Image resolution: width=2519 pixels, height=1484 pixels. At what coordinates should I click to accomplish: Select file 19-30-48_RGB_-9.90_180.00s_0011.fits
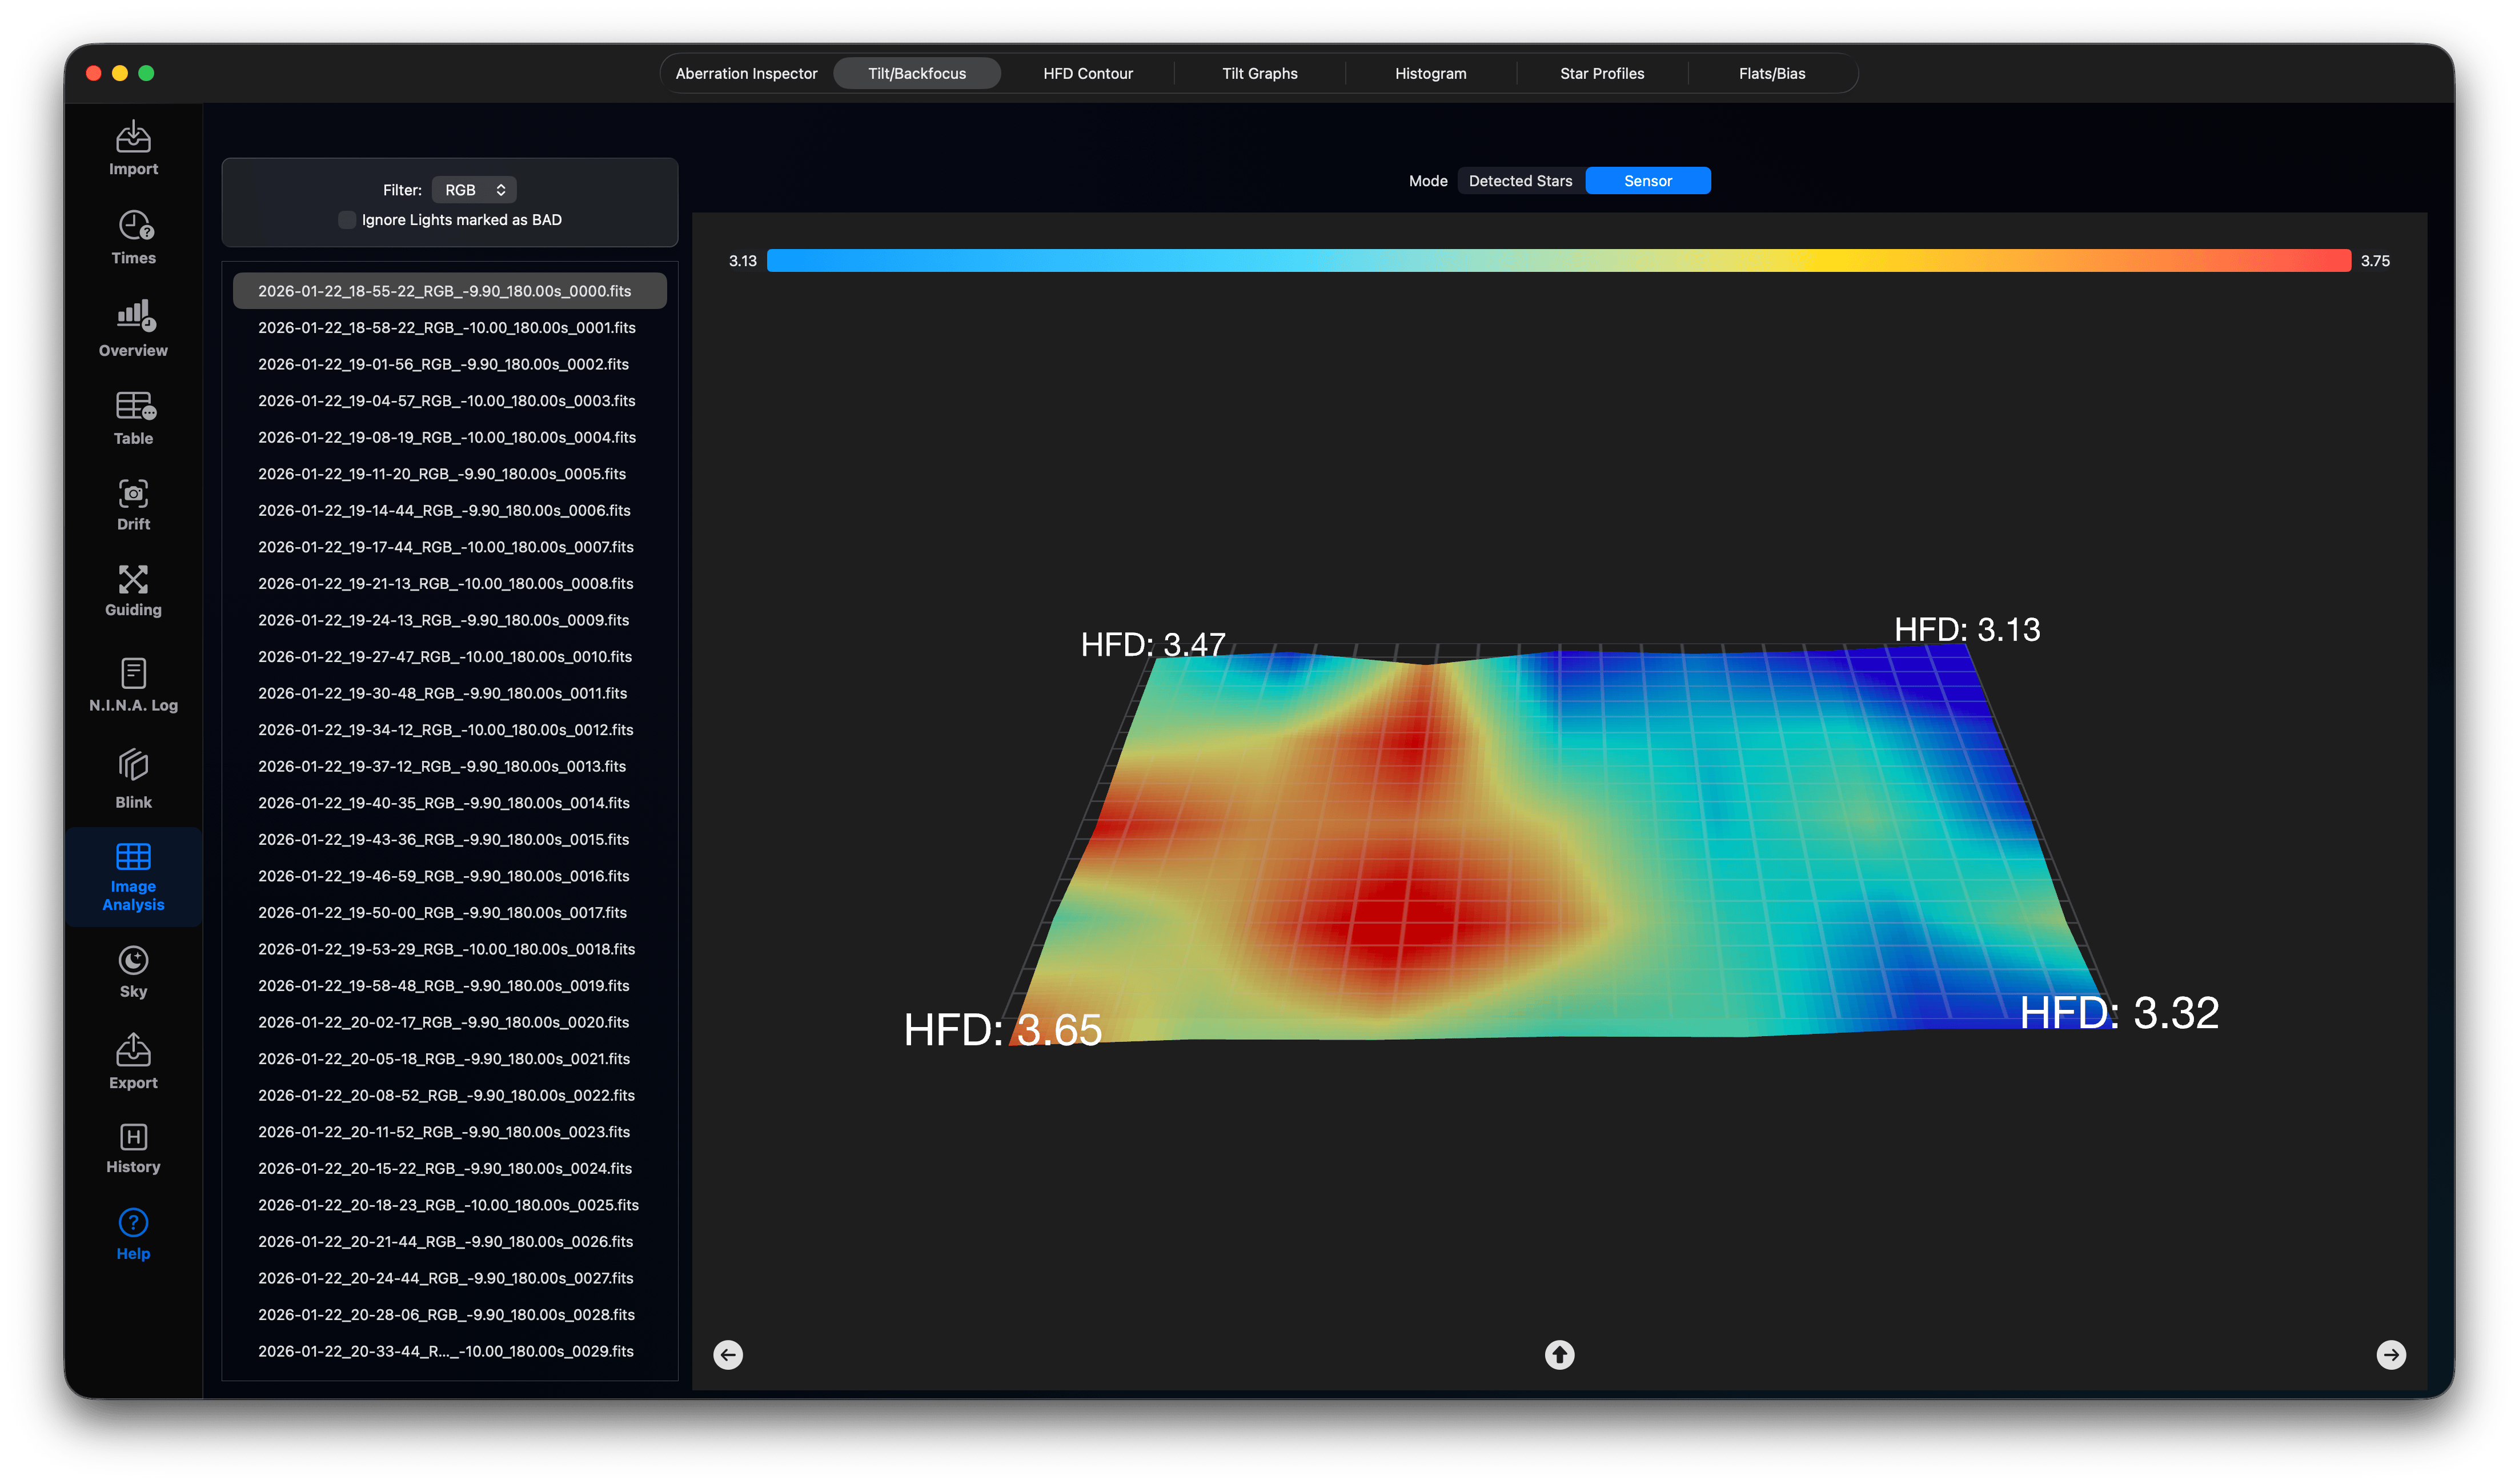click(x=449, y=694)
